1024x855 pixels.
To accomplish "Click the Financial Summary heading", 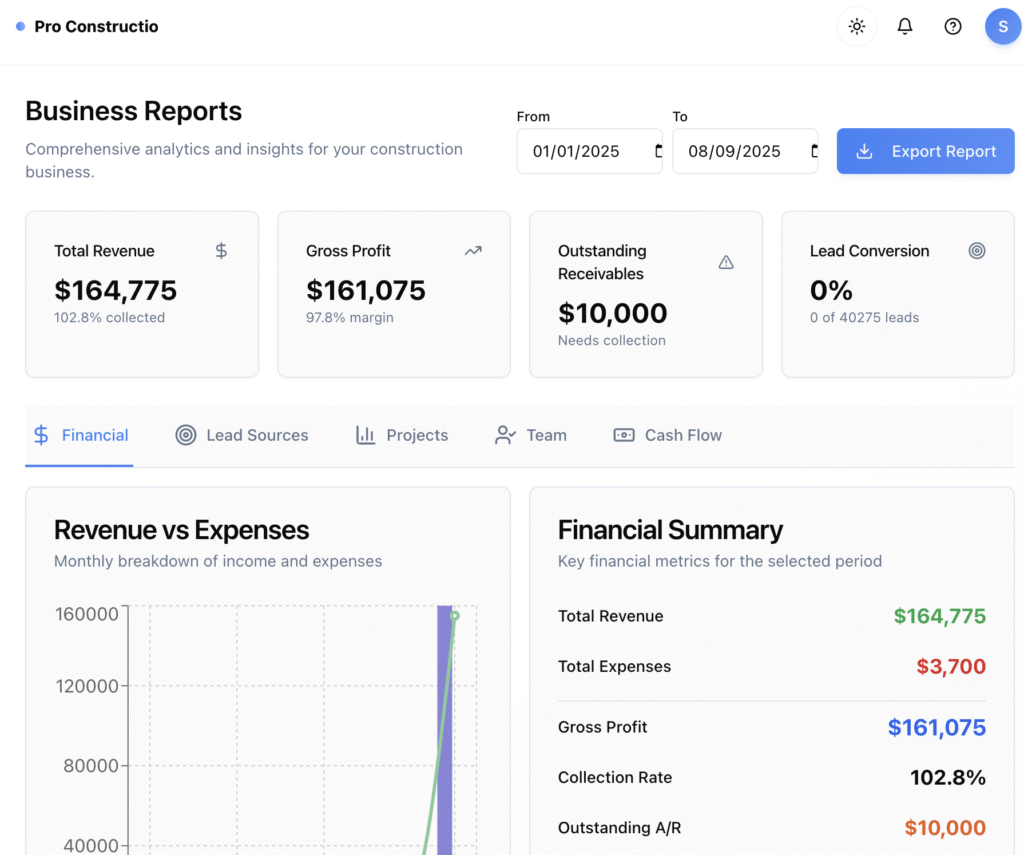I will coord(671,530).
